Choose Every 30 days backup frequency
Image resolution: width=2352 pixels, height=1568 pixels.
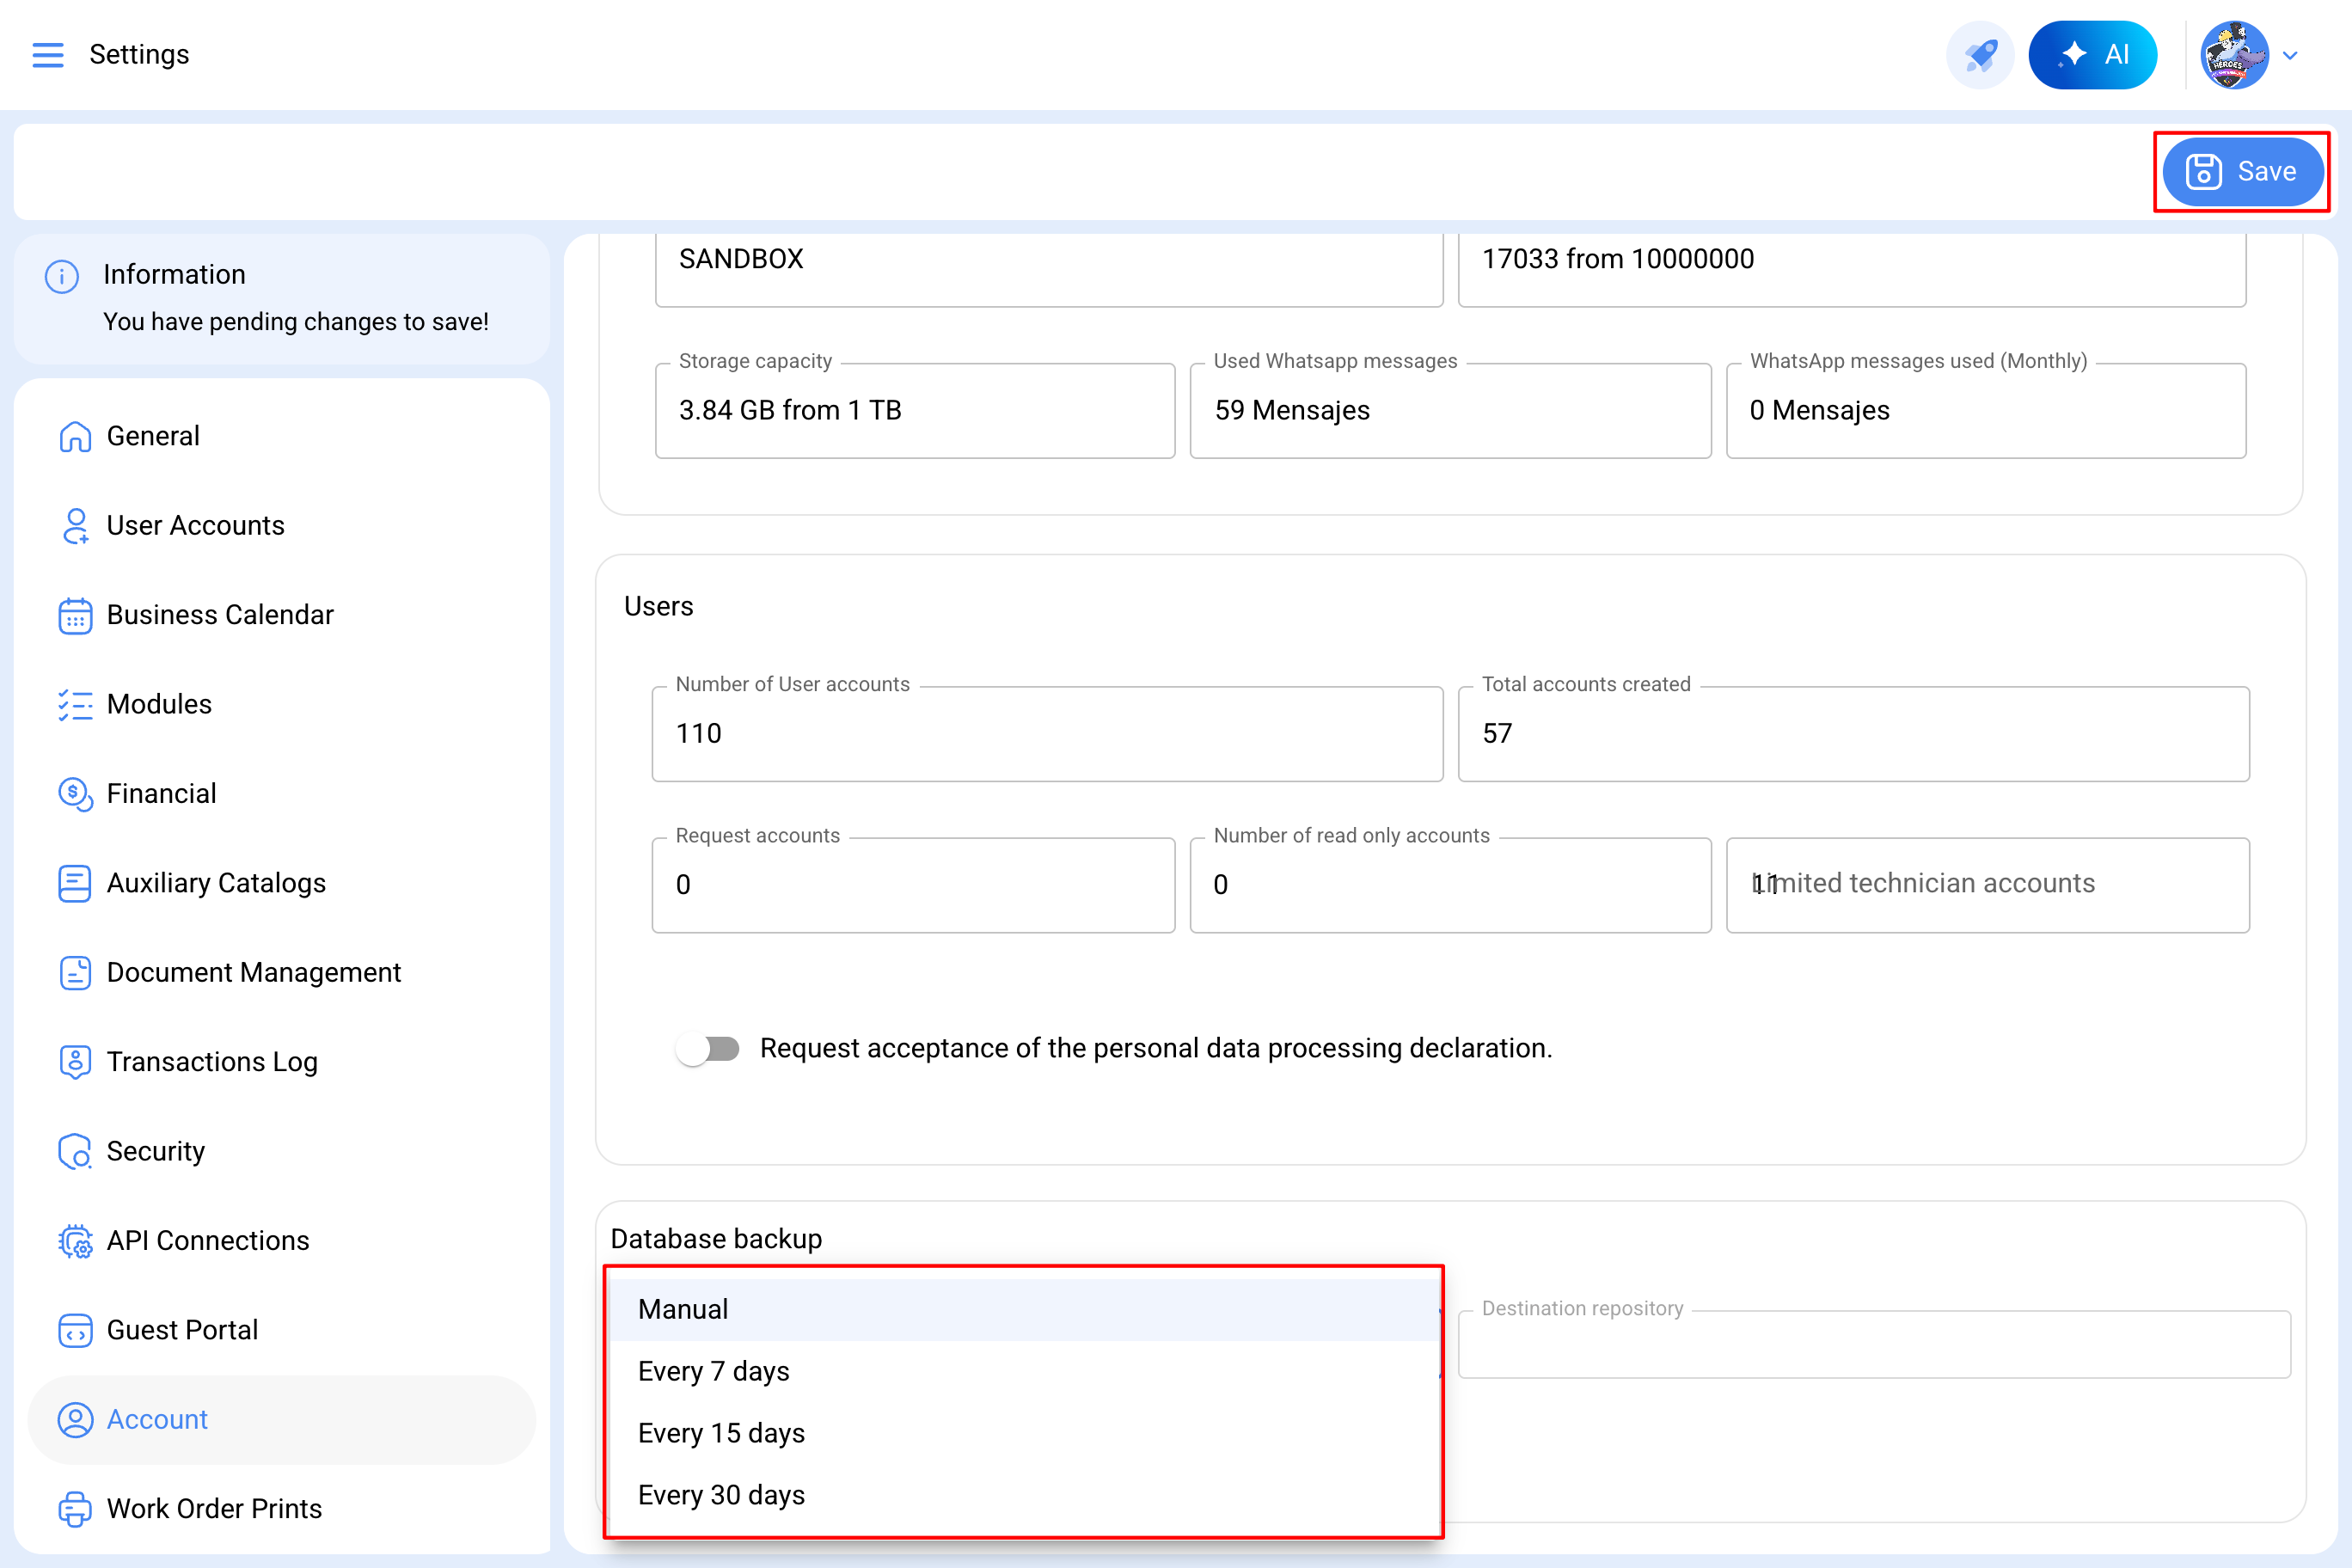(x=721, y=1495)
